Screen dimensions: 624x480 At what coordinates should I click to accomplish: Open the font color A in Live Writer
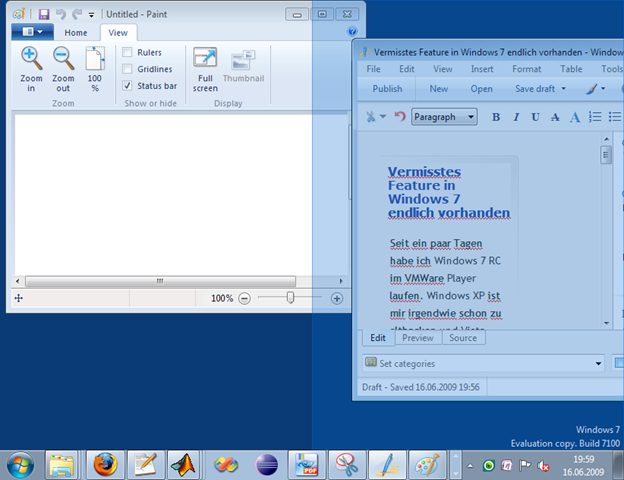574,117
